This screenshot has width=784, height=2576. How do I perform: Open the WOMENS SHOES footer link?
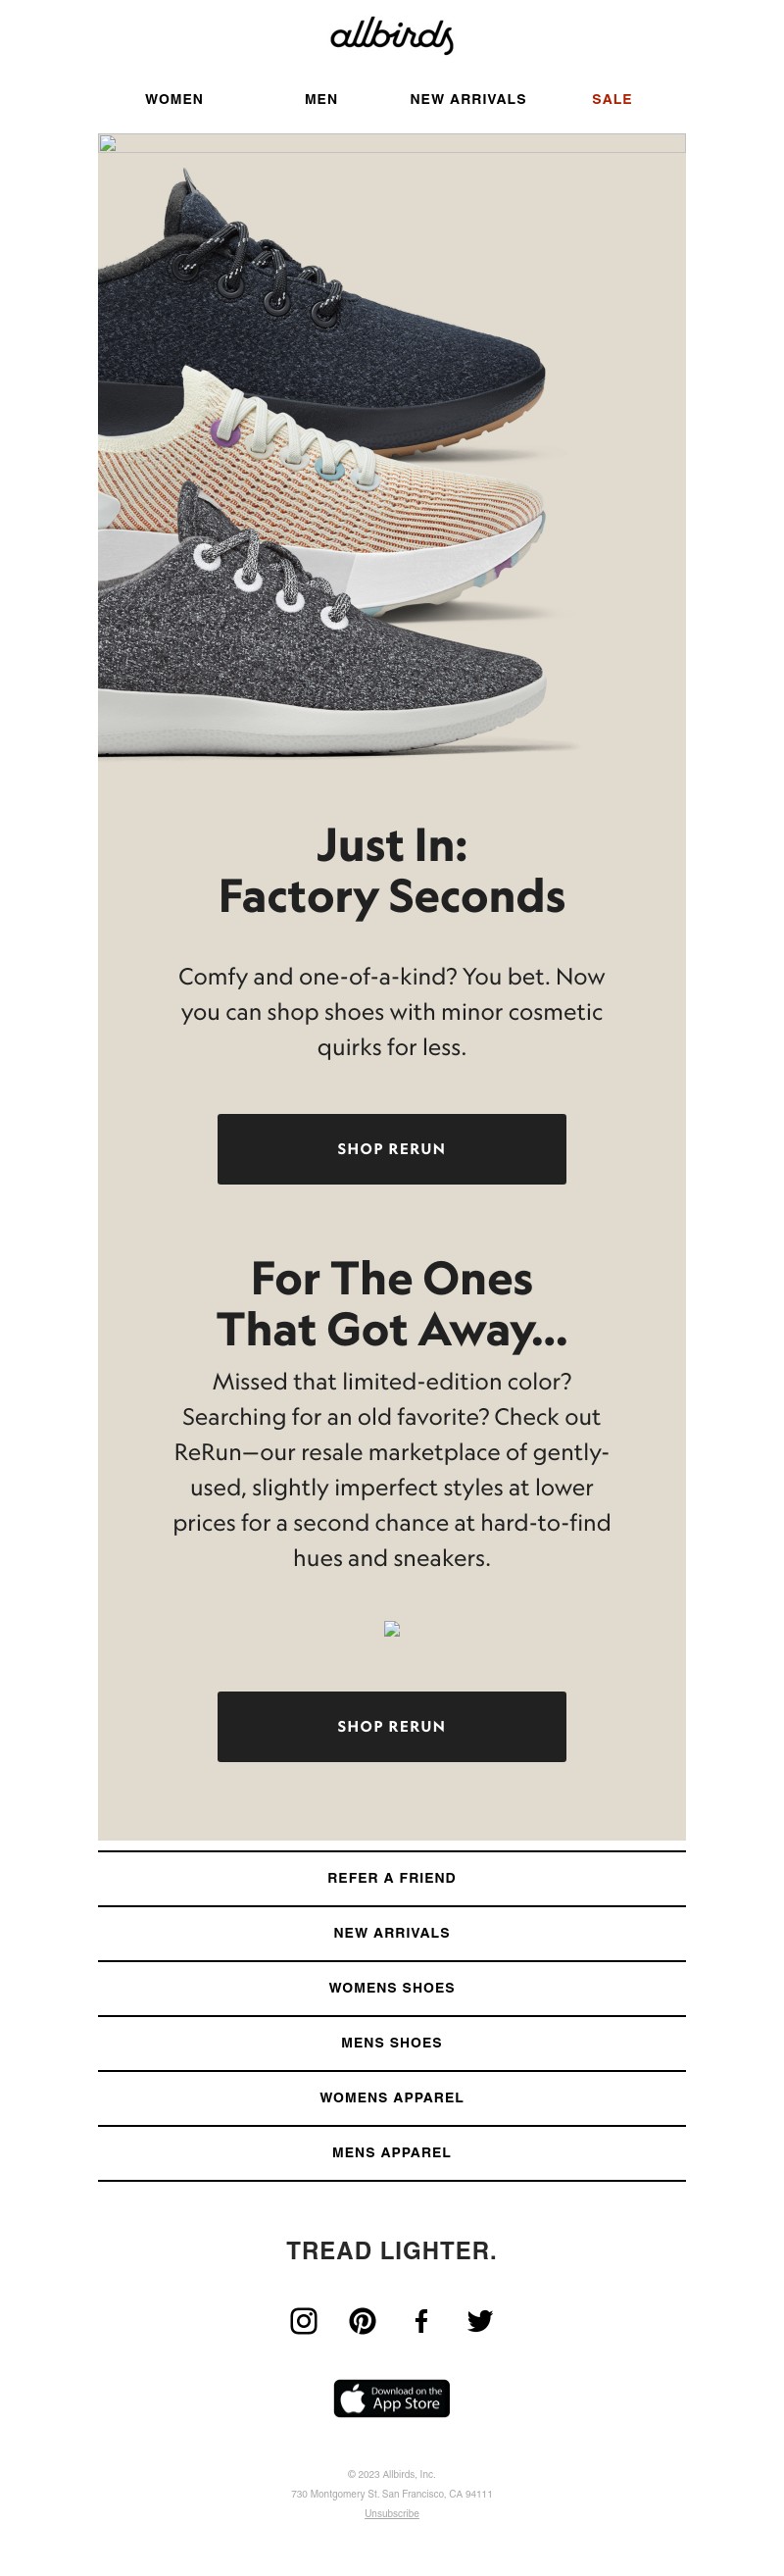point(392,1988)
